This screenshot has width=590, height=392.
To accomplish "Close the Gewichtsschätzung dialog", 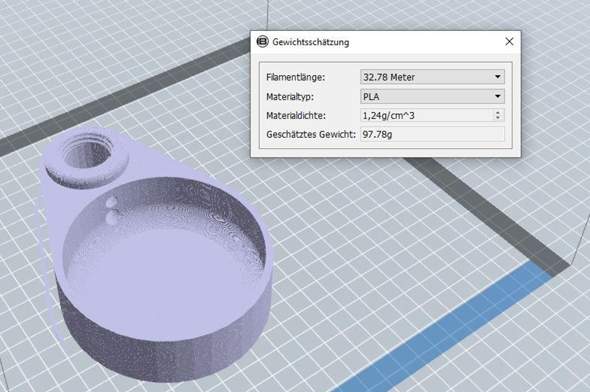I will coord(509,41).
